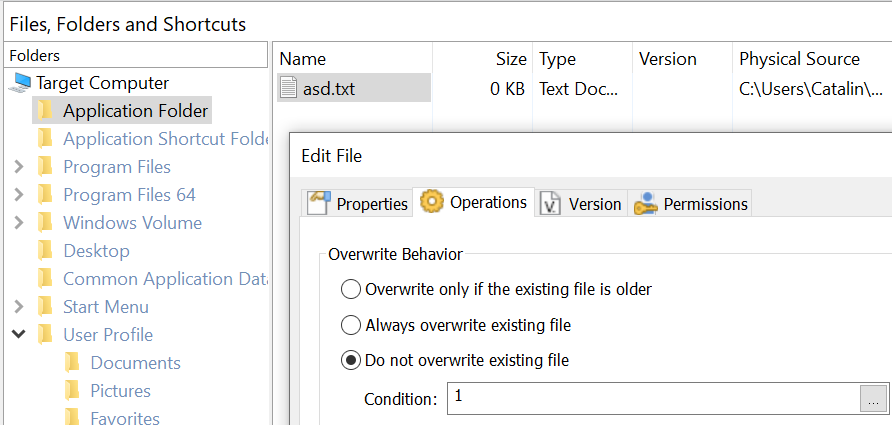Select Do not overwrite existing file

pyautogui.click(x=351, y=360)
